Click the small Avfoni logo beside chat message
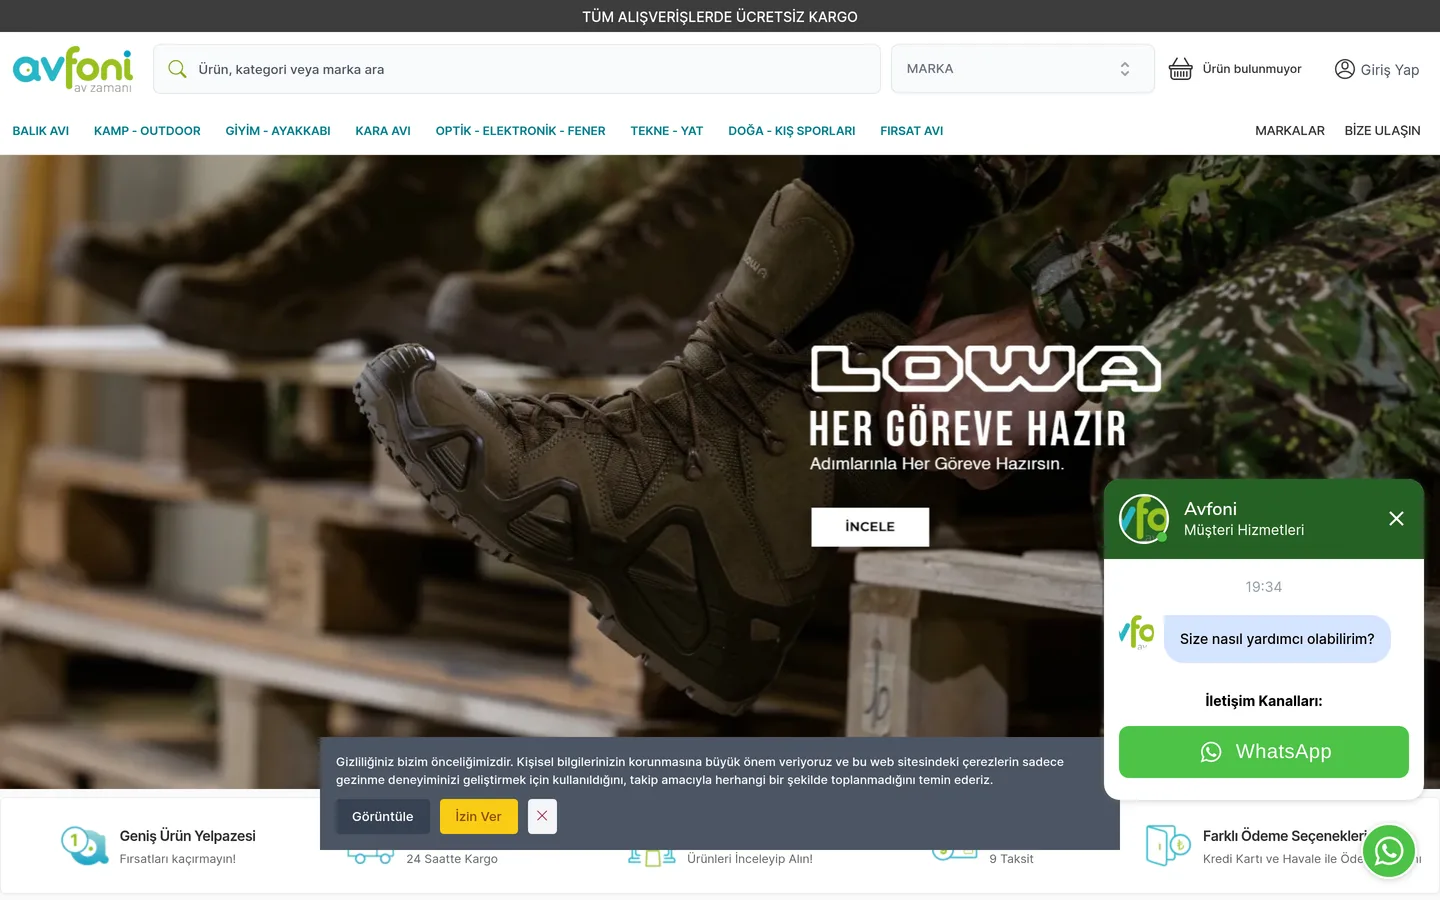The image size is (1440, 900). pos(1137,632)
